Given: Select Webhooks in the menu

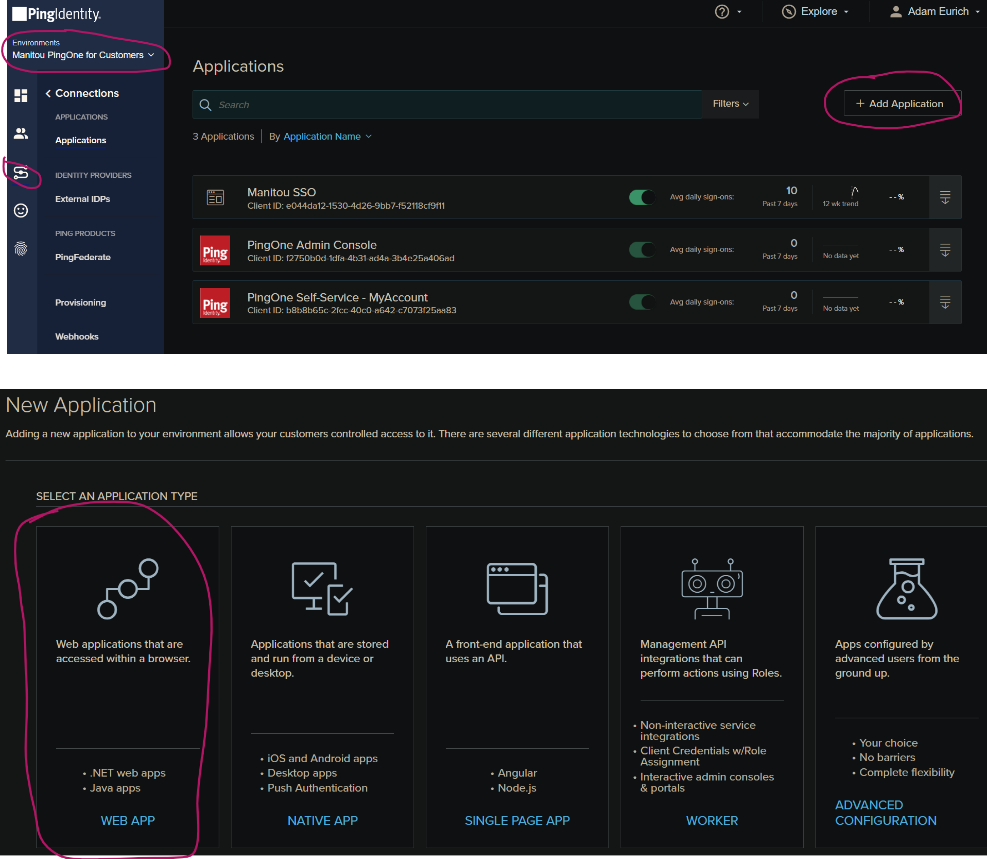Looking at the screenshot, I should coord(77,337).
